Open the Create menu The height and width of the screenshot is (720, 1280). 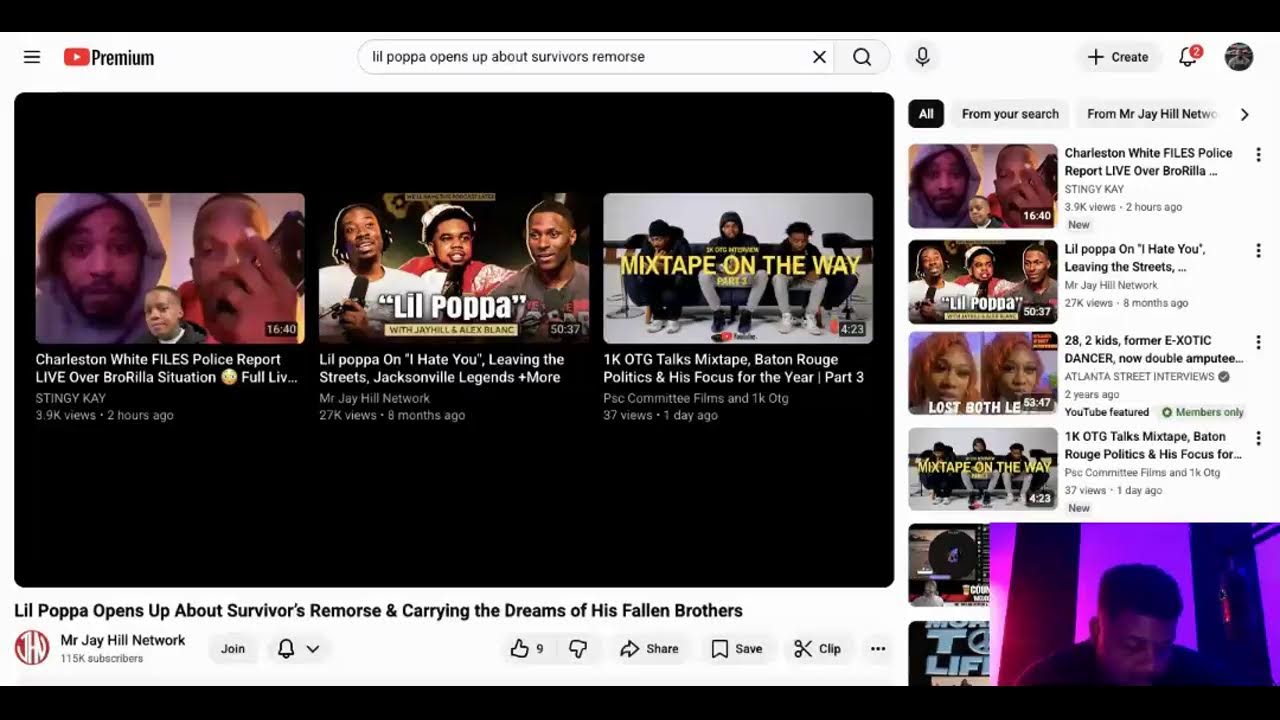tap(1118, 57)
